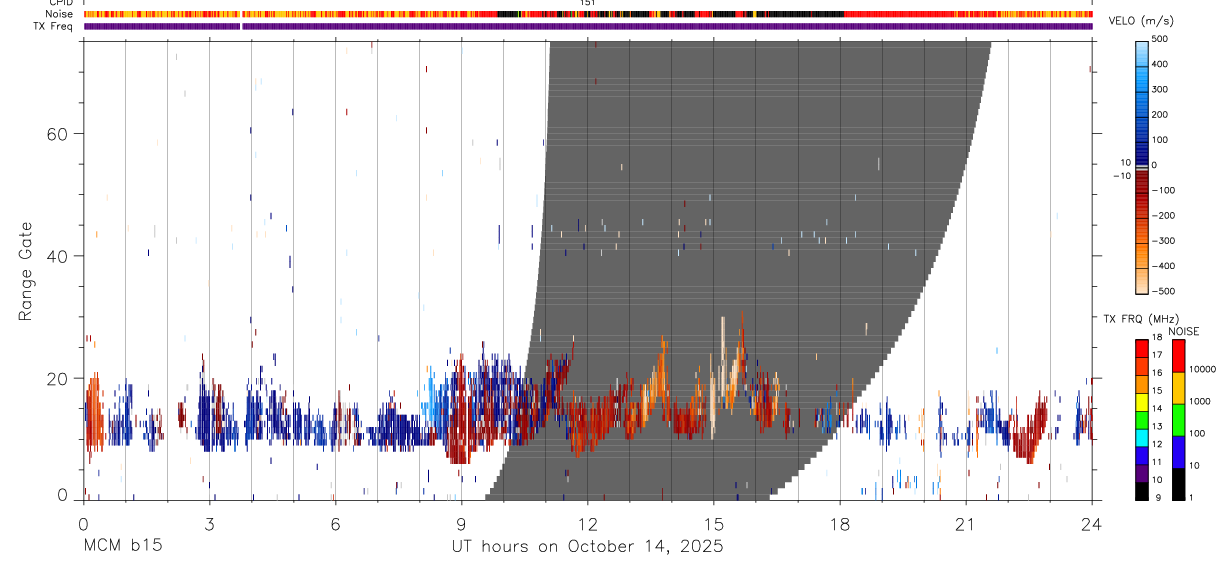Screen dimensions: 1228x567
Task: Click the red NOISE swatch above 10000
Action: tap(1178, 356)
